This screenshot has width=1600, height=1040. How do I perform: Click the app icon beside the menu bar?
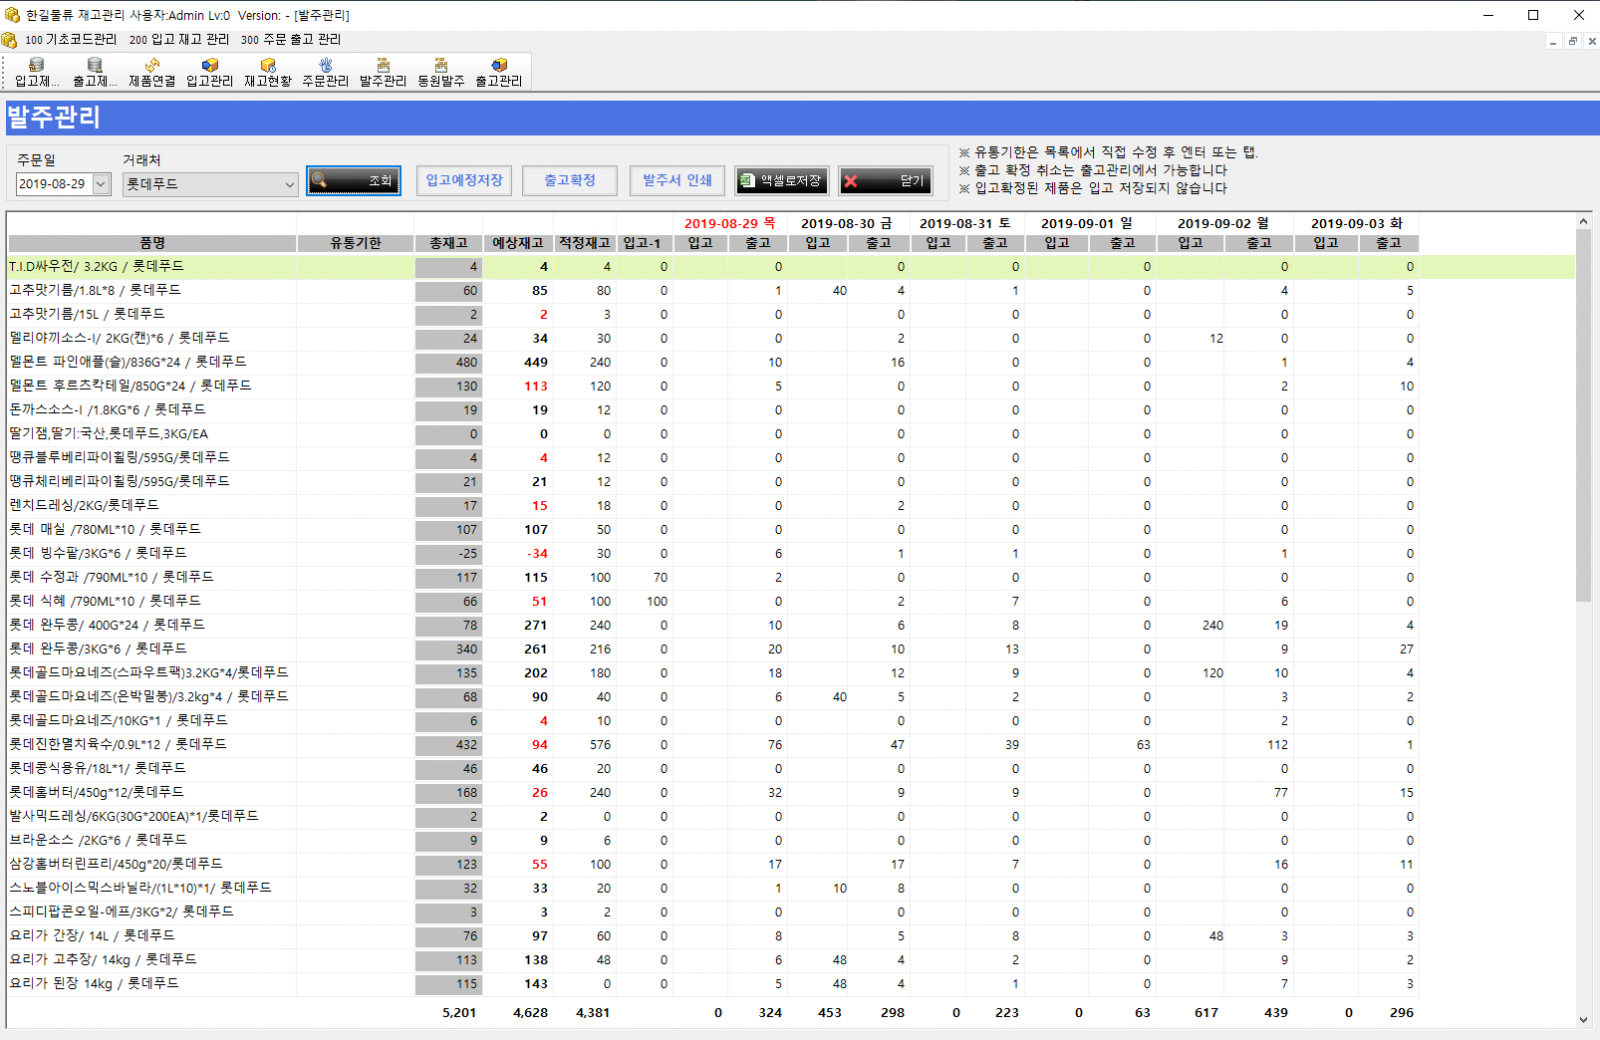9,40
